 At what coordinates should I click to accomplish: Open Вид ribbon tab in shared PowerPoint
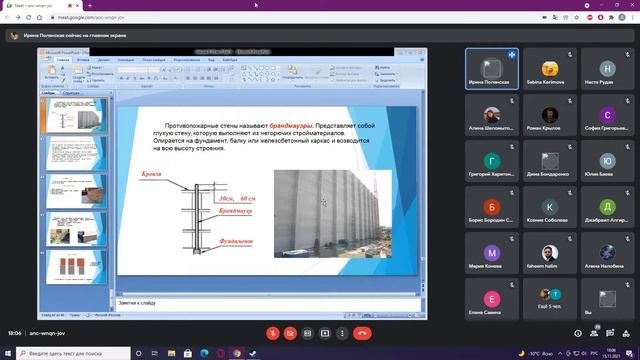[211, 60]
